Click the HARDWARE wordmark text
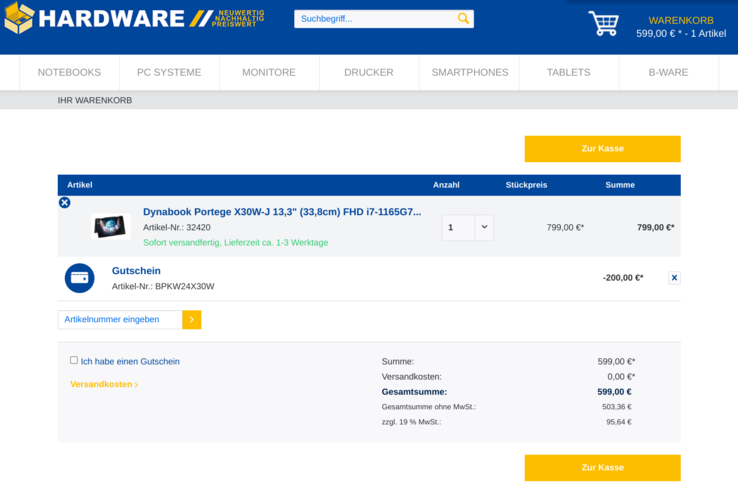 click(112, 18)
